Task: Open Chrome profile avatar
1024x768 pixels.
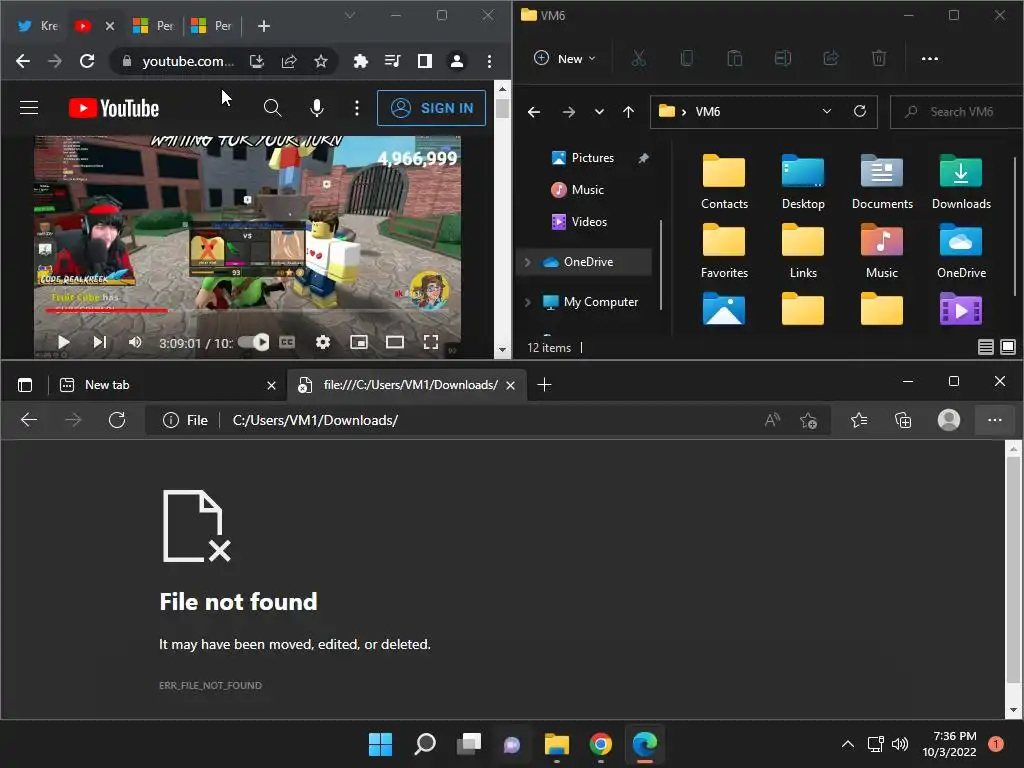Action: pos(456,61)
